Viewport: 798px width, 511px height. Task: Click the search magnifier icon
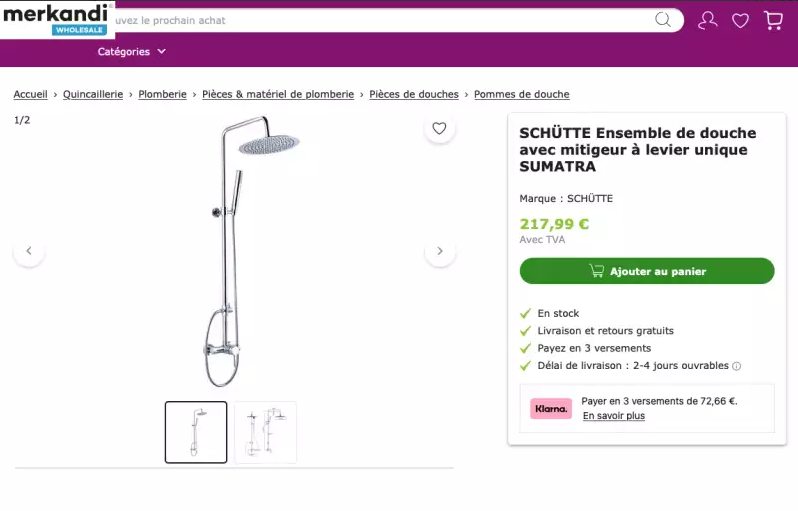(663, 20)
